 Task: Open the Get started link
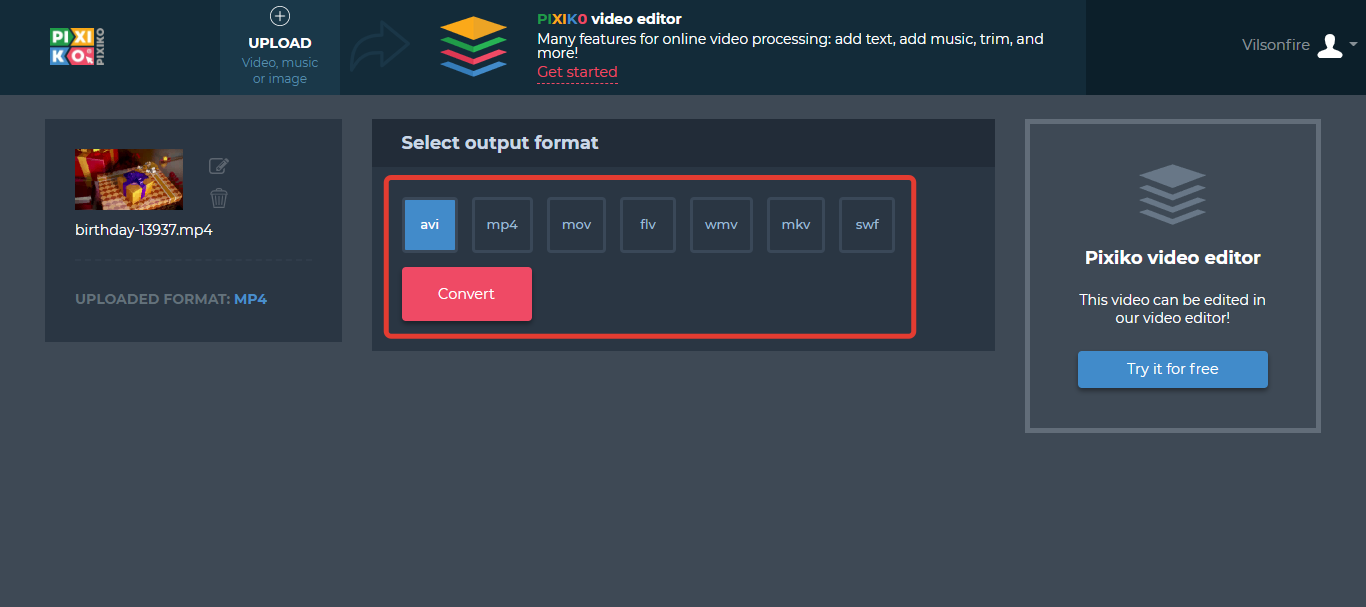[577, 72]
